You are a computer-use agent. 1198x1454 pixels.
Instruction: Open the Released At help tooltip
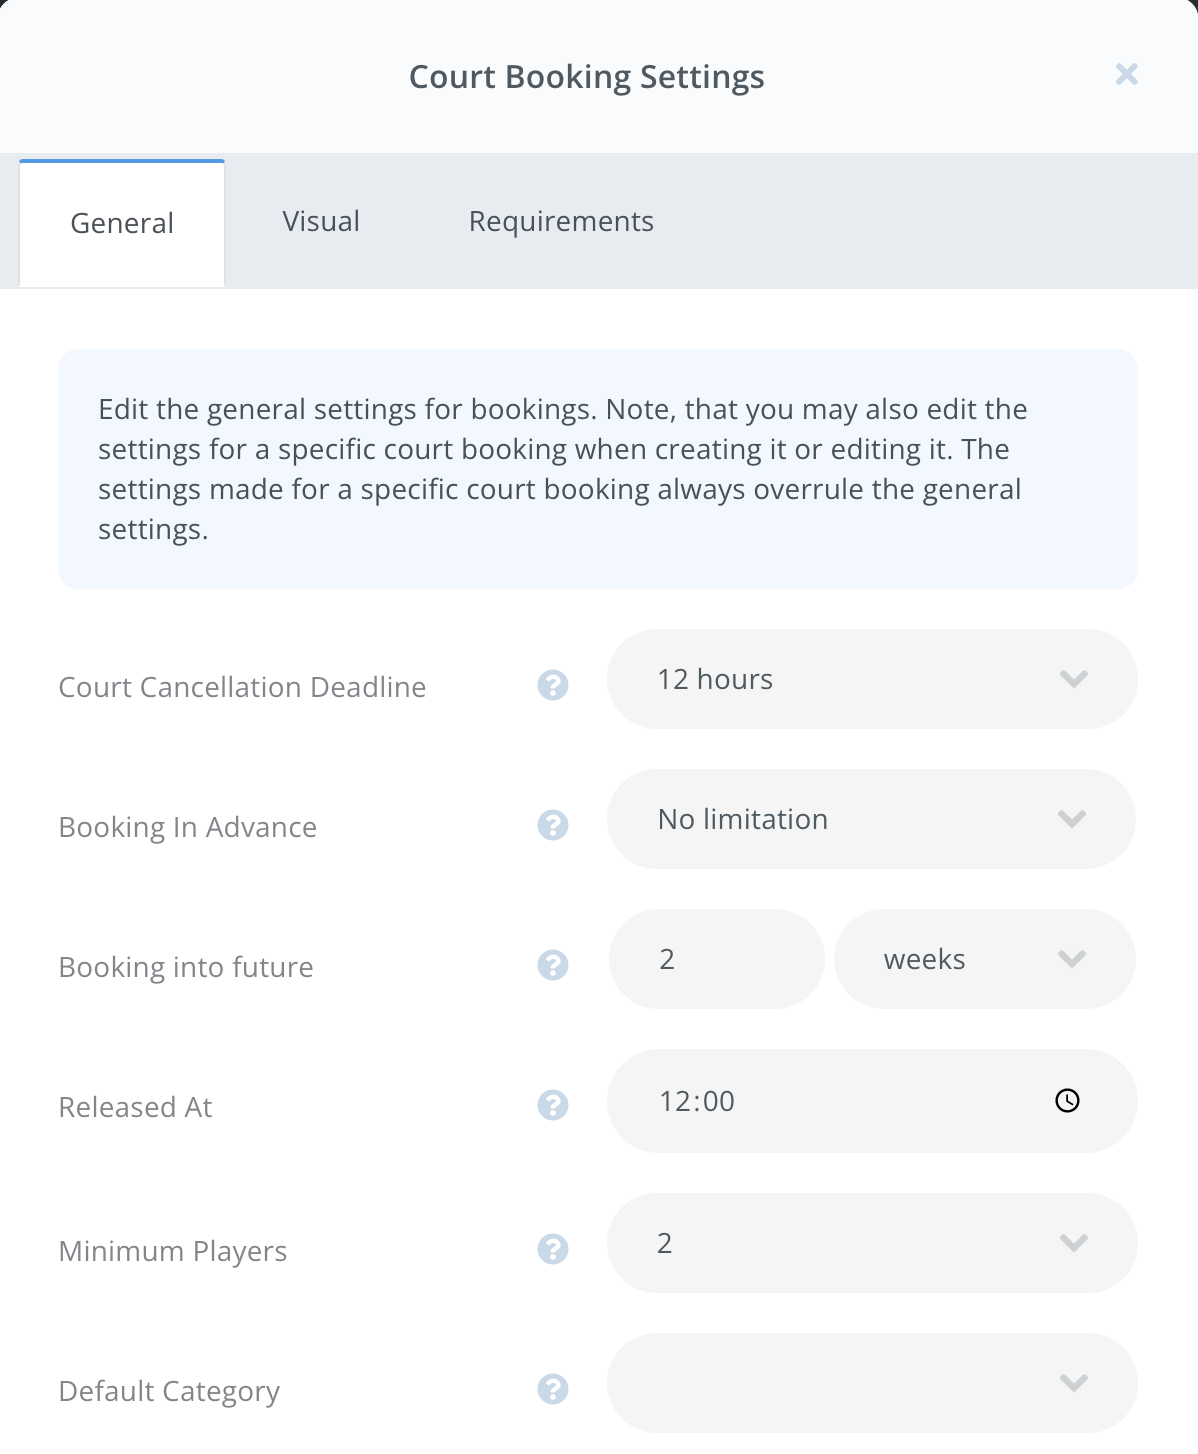tap(551, 1106)
